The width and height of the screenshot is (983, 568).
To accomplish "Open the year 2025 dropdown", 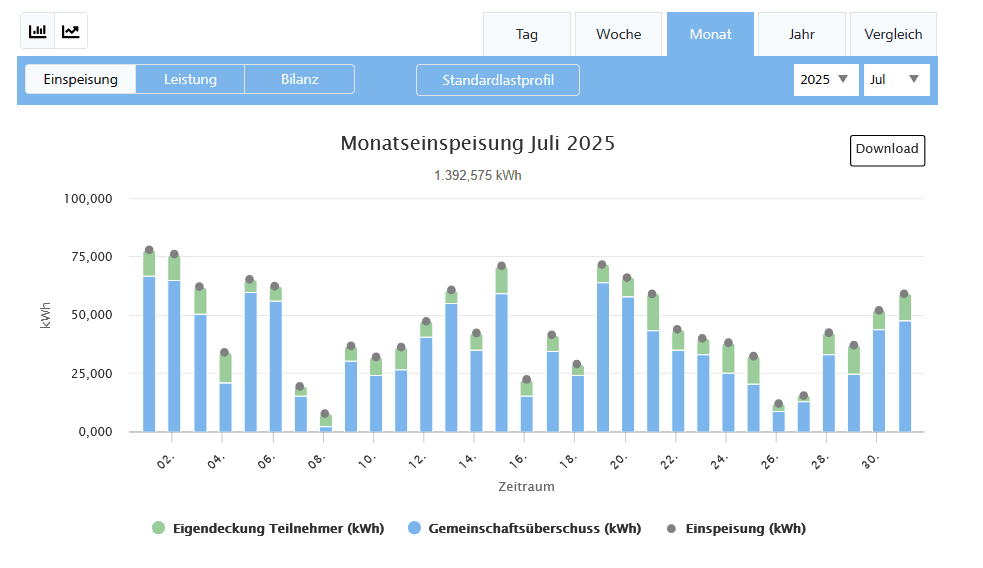I will [x=826, y=79].
